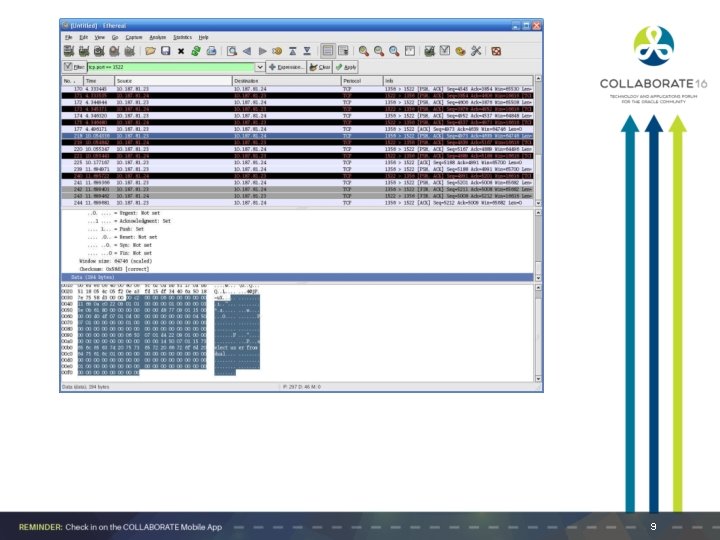Open the Statistics menu

pos(182,37)
